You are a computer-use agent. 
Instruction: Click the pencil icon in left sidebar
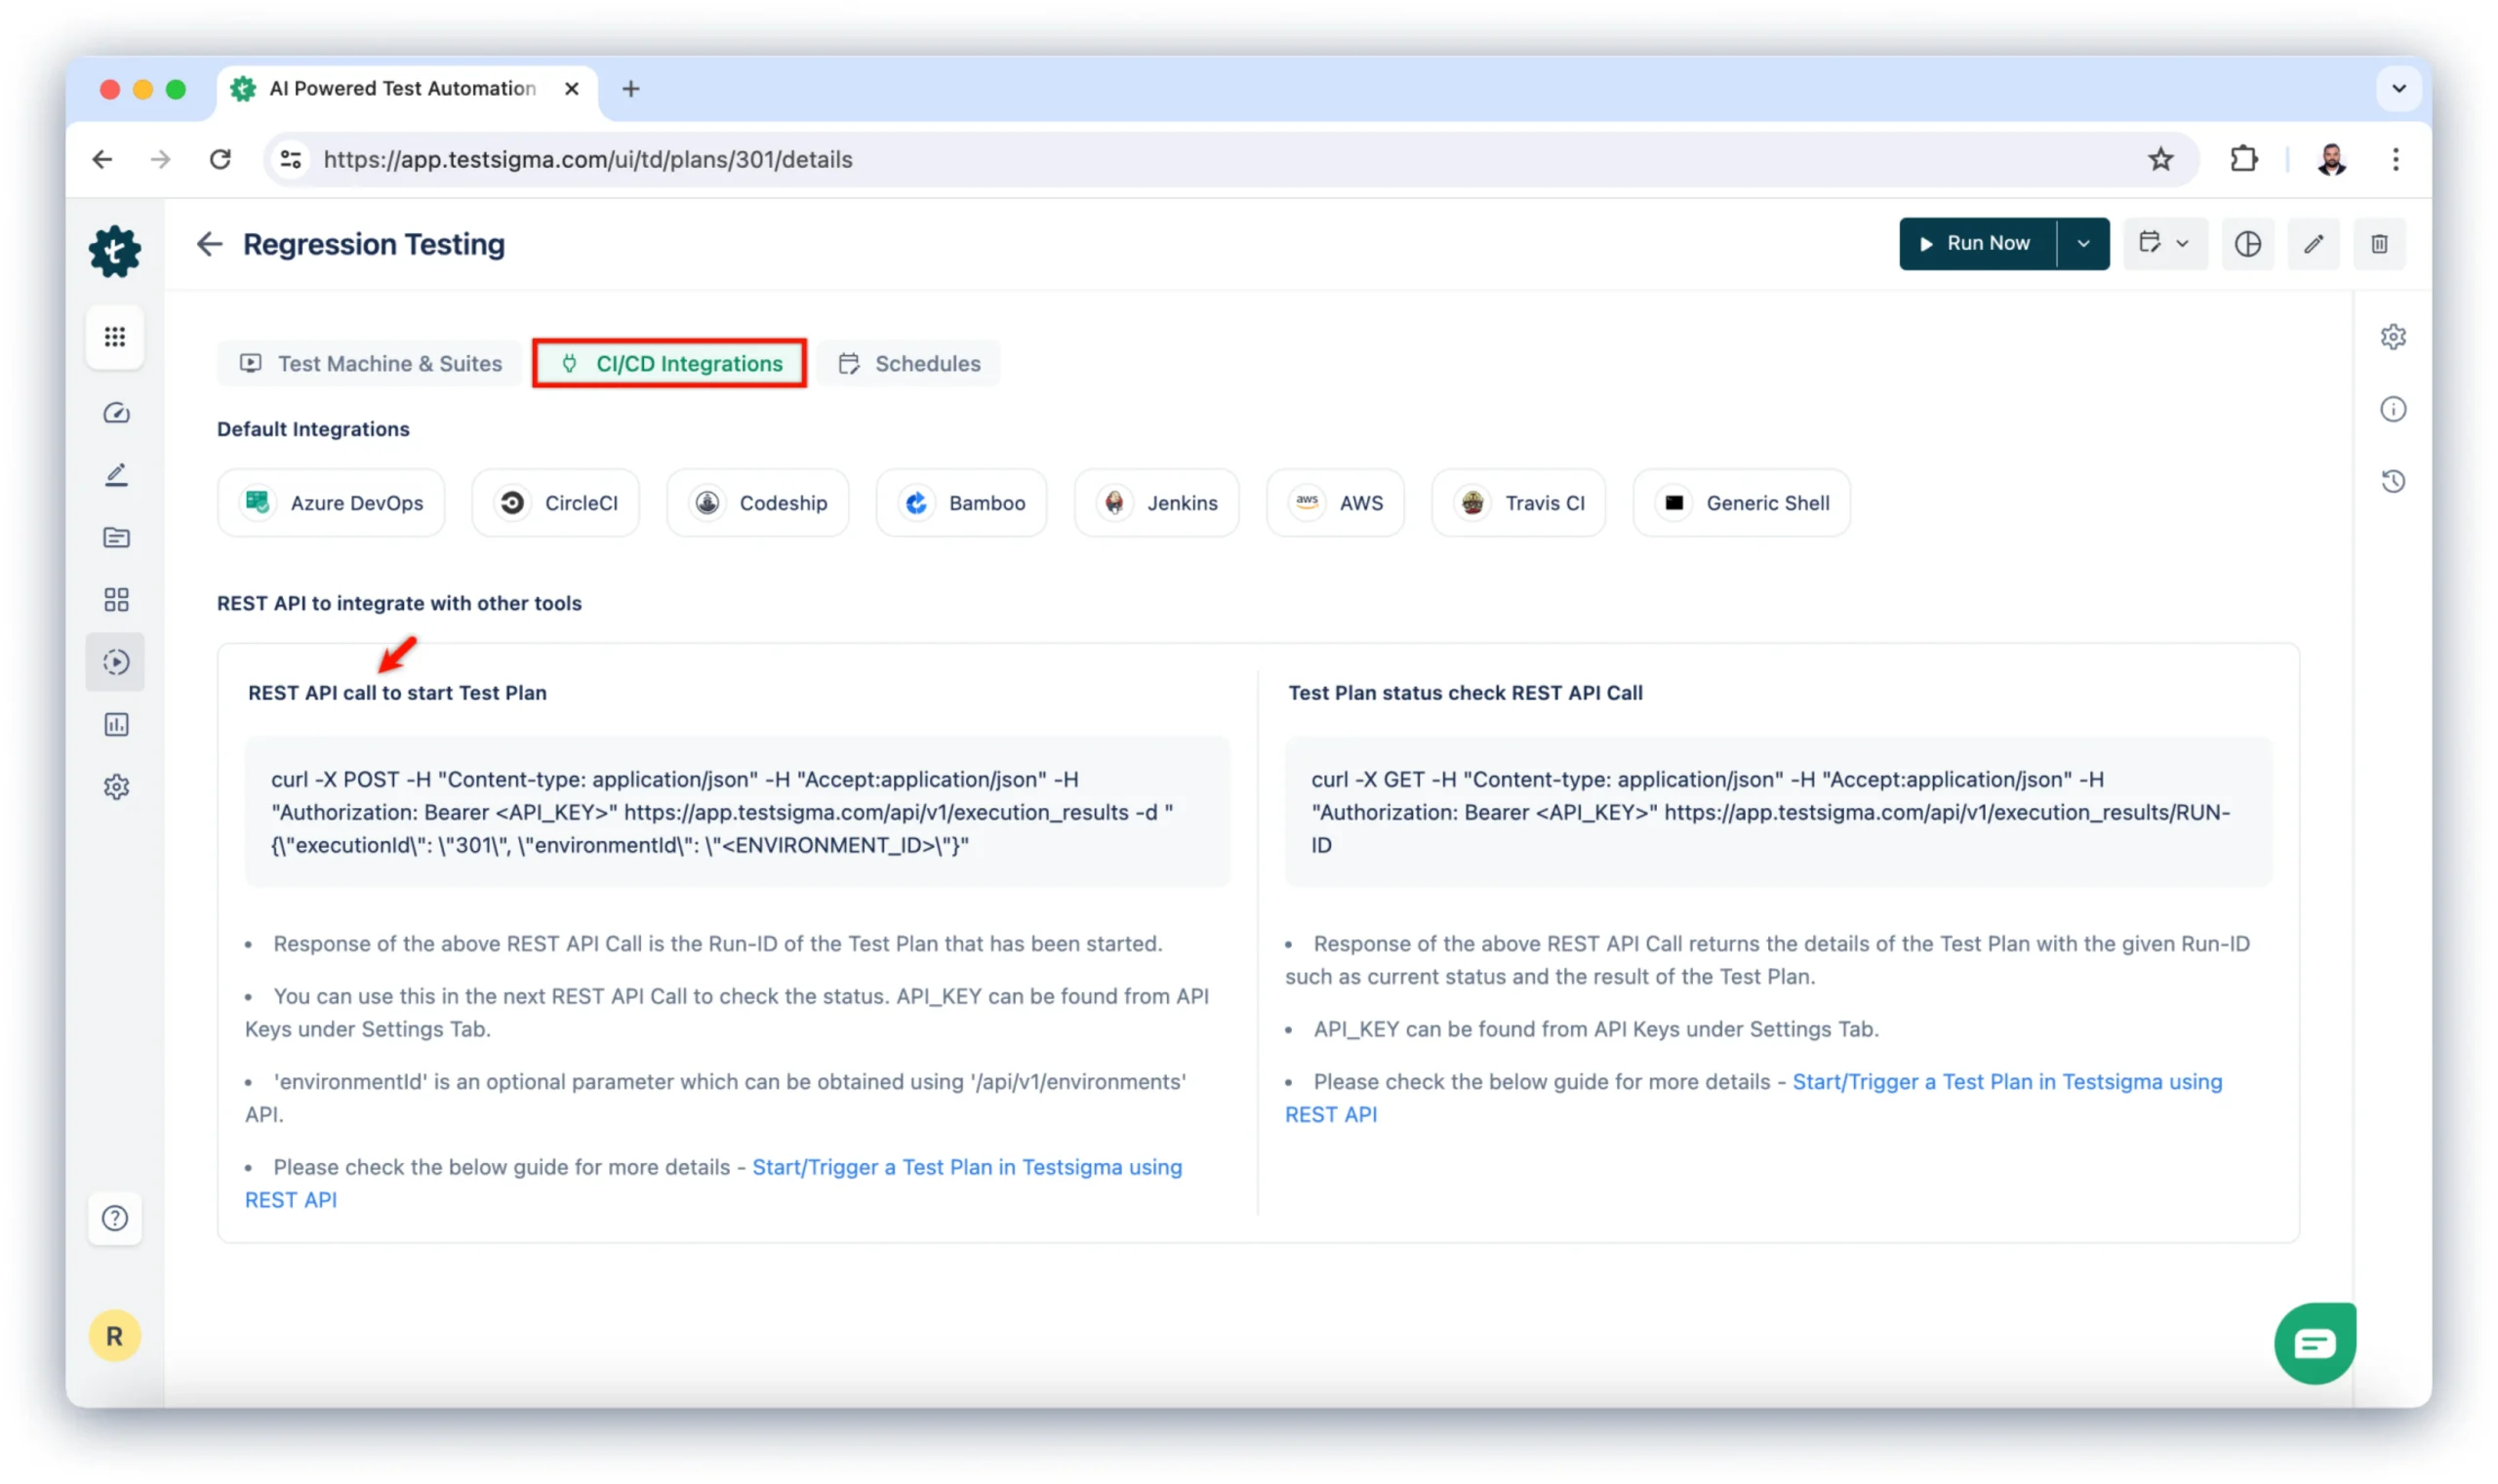click(x=116, y=475)
